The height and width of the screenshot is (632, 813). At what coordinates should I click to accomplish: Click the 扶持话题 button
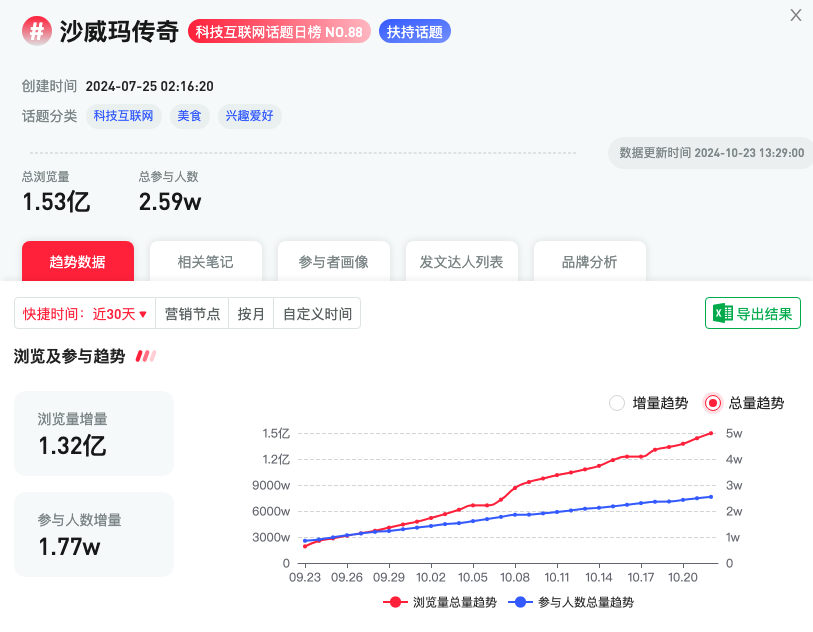[414, 31]
